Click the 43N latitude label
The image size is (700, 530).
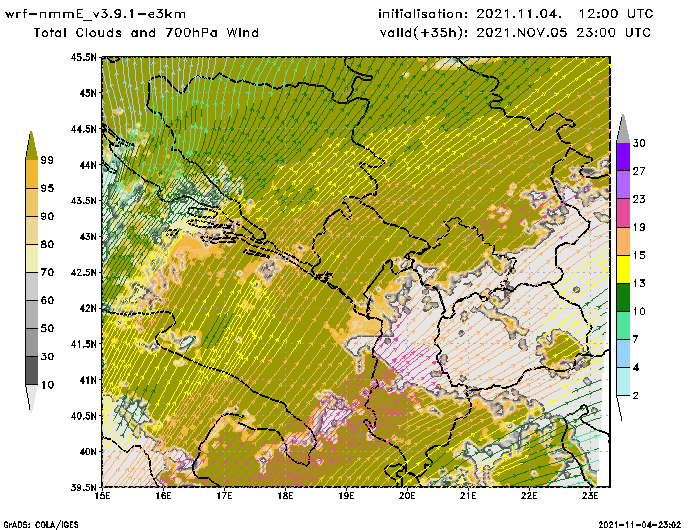[88, 236]
